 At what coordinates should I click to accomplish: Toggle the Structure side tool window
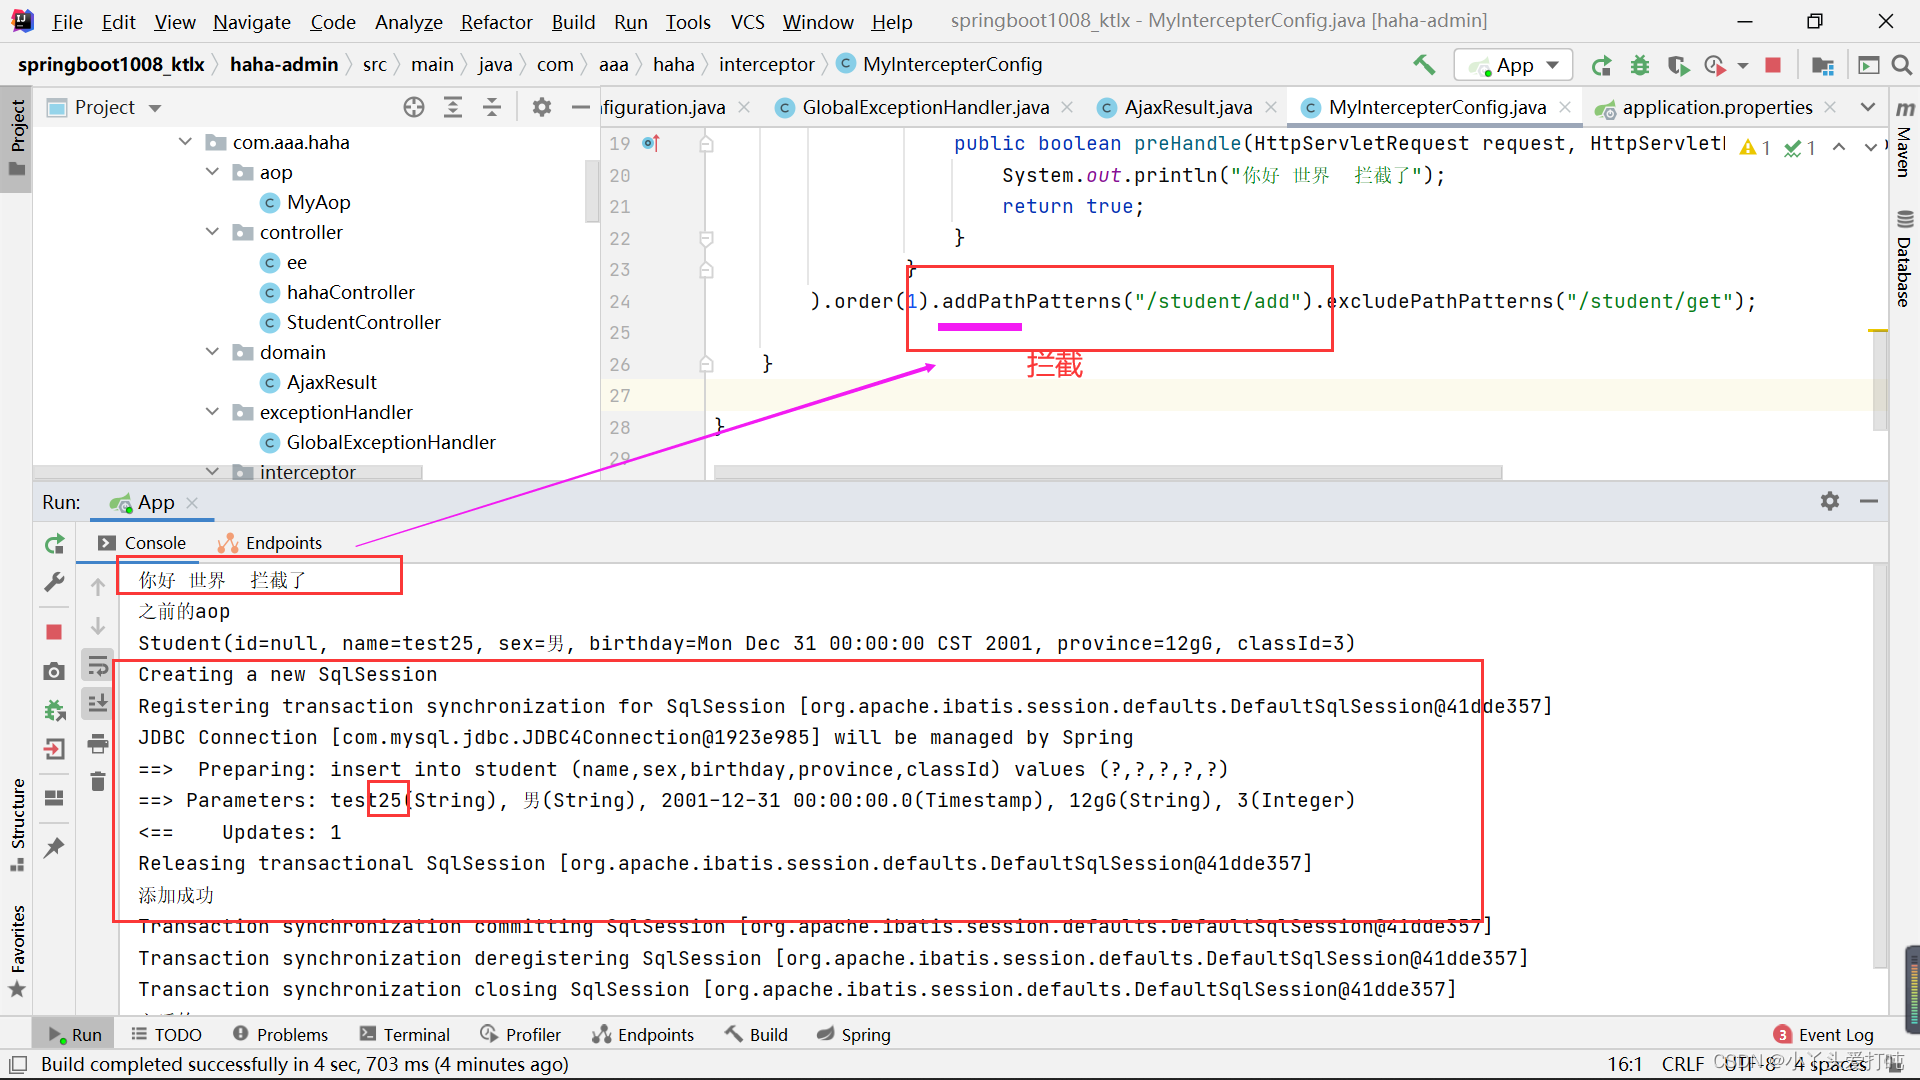click(17, 824)
